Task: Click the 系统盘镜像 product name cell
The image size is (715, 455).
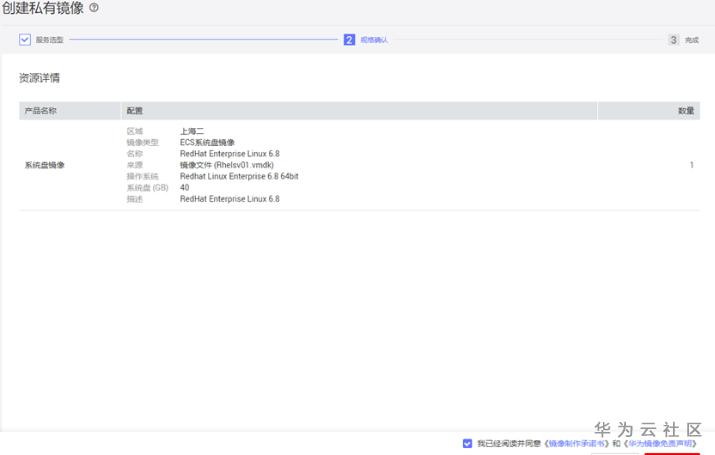Action: pyautogui.click(x=44, y=165)
